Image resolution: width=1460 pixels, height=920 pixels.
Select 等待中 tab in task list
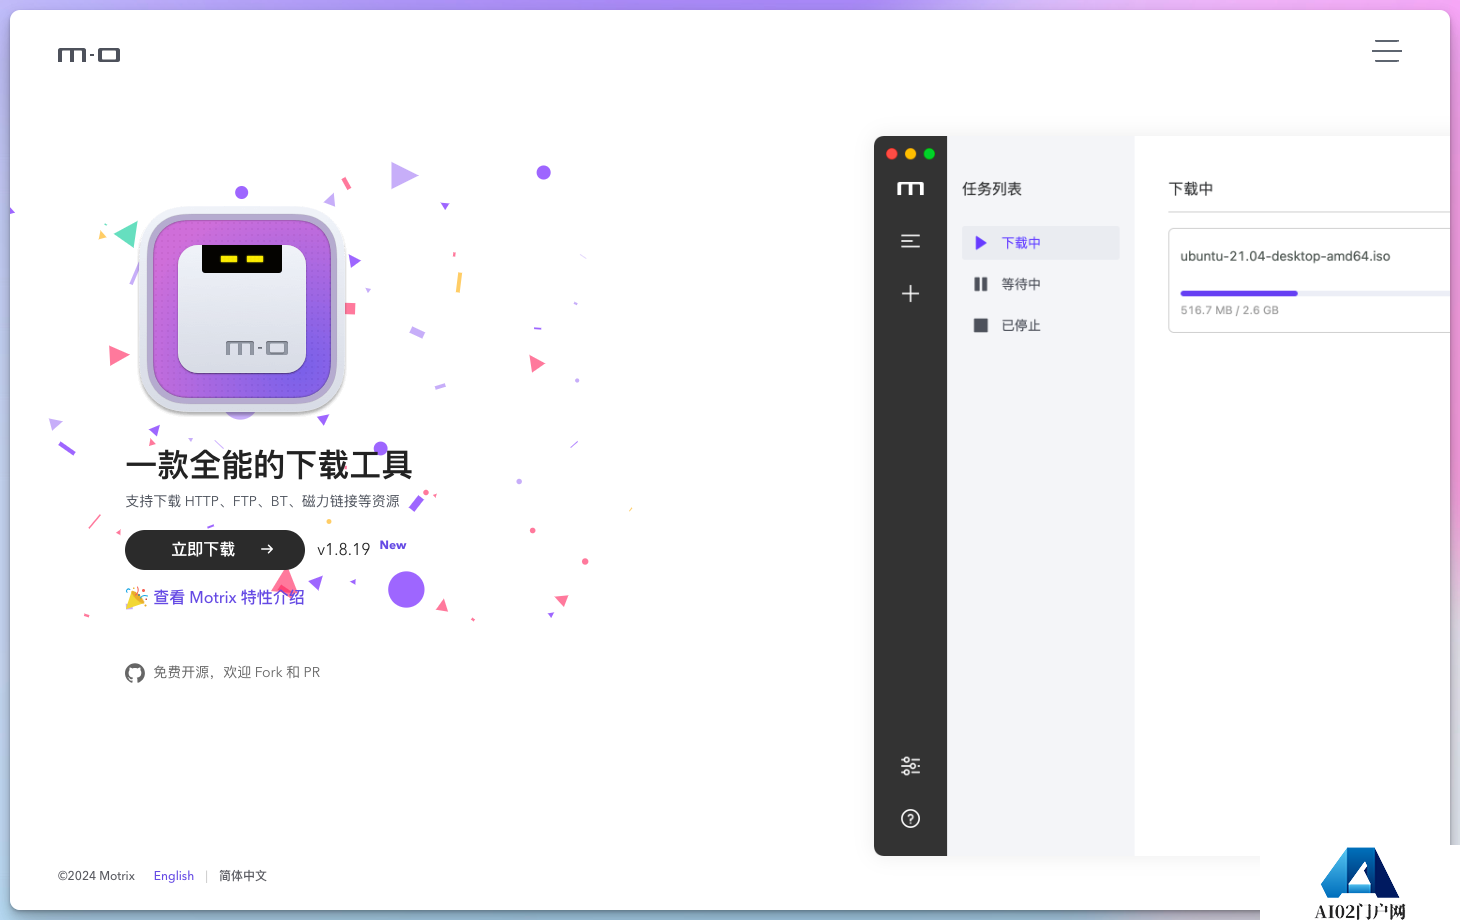(x=1041, y=284)
